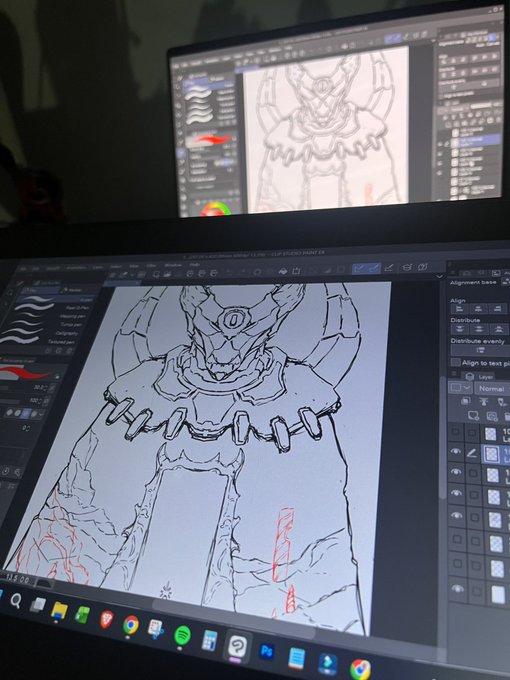Click the Fill command bar icon
The height and width of the screenshot is (680, 510).
(x=283, y=271)
